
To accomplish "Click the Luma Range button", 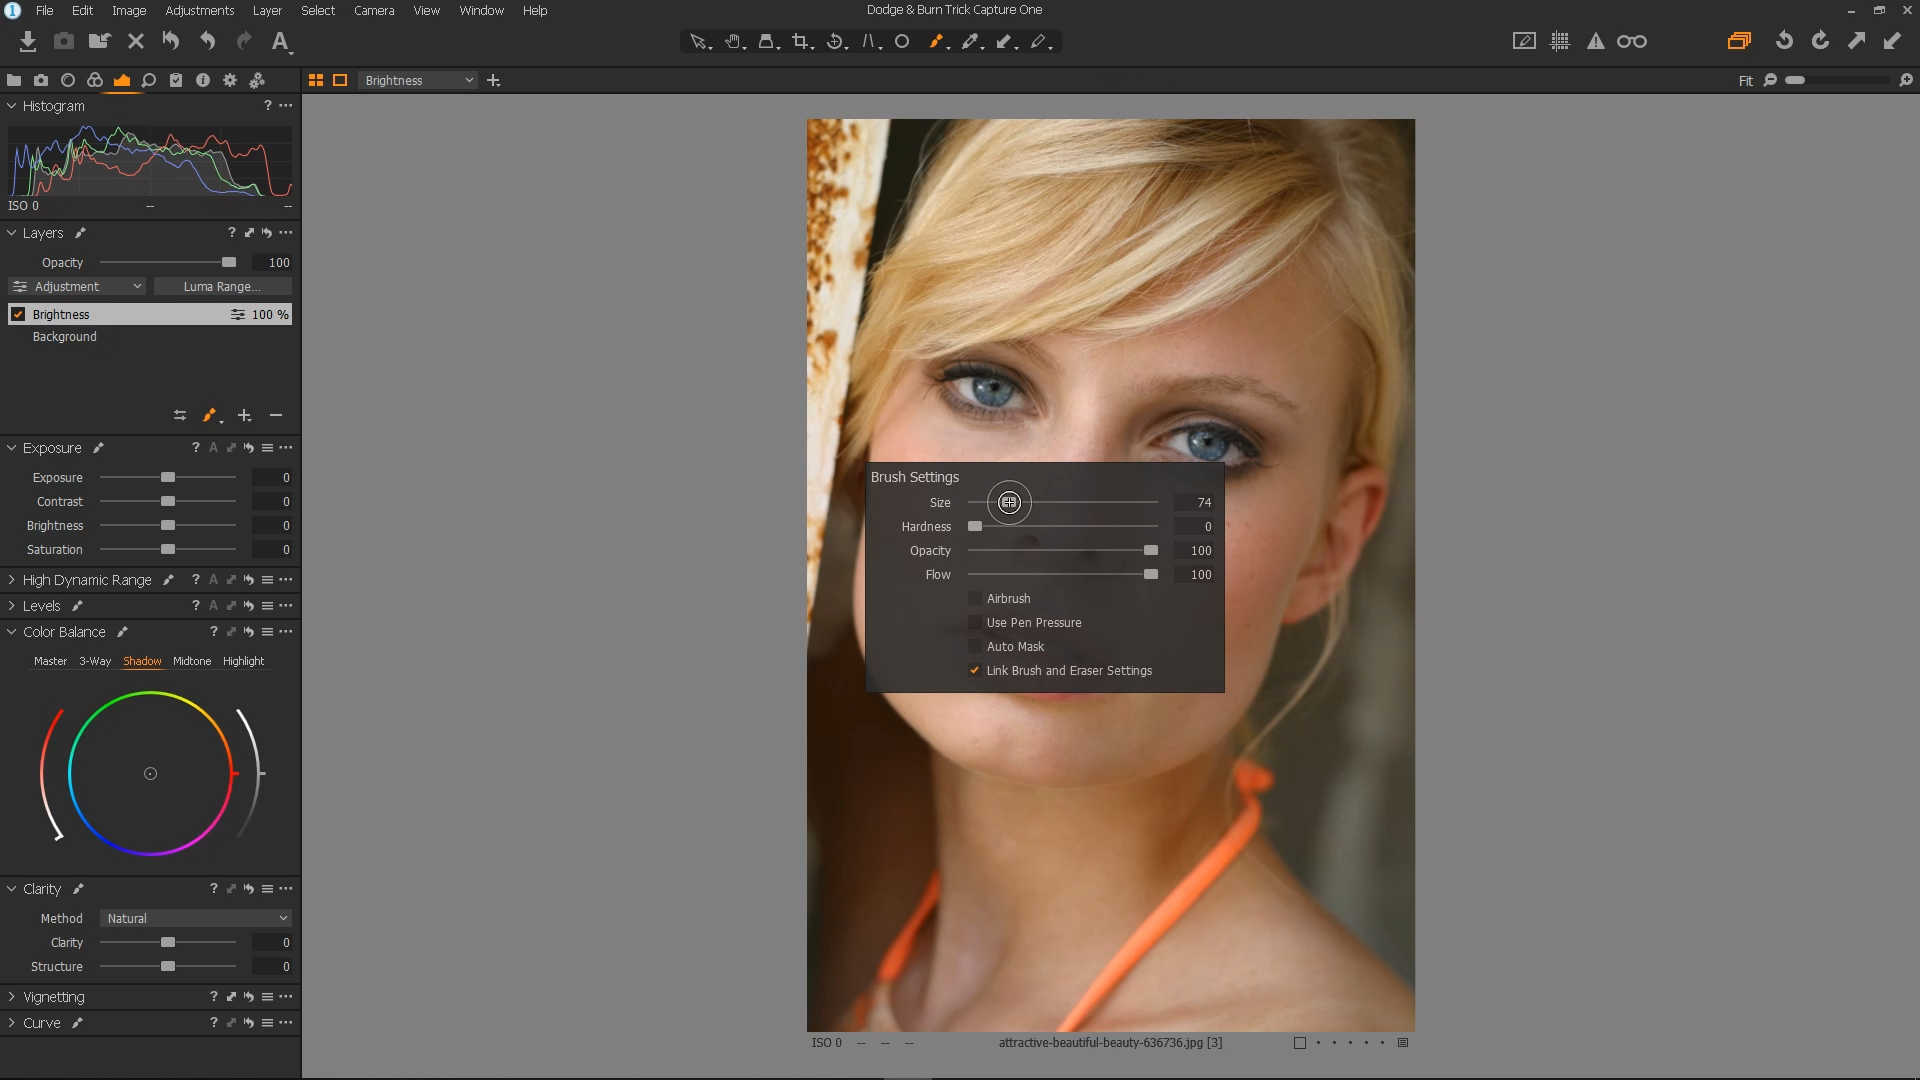I will [x=222, y=286].
